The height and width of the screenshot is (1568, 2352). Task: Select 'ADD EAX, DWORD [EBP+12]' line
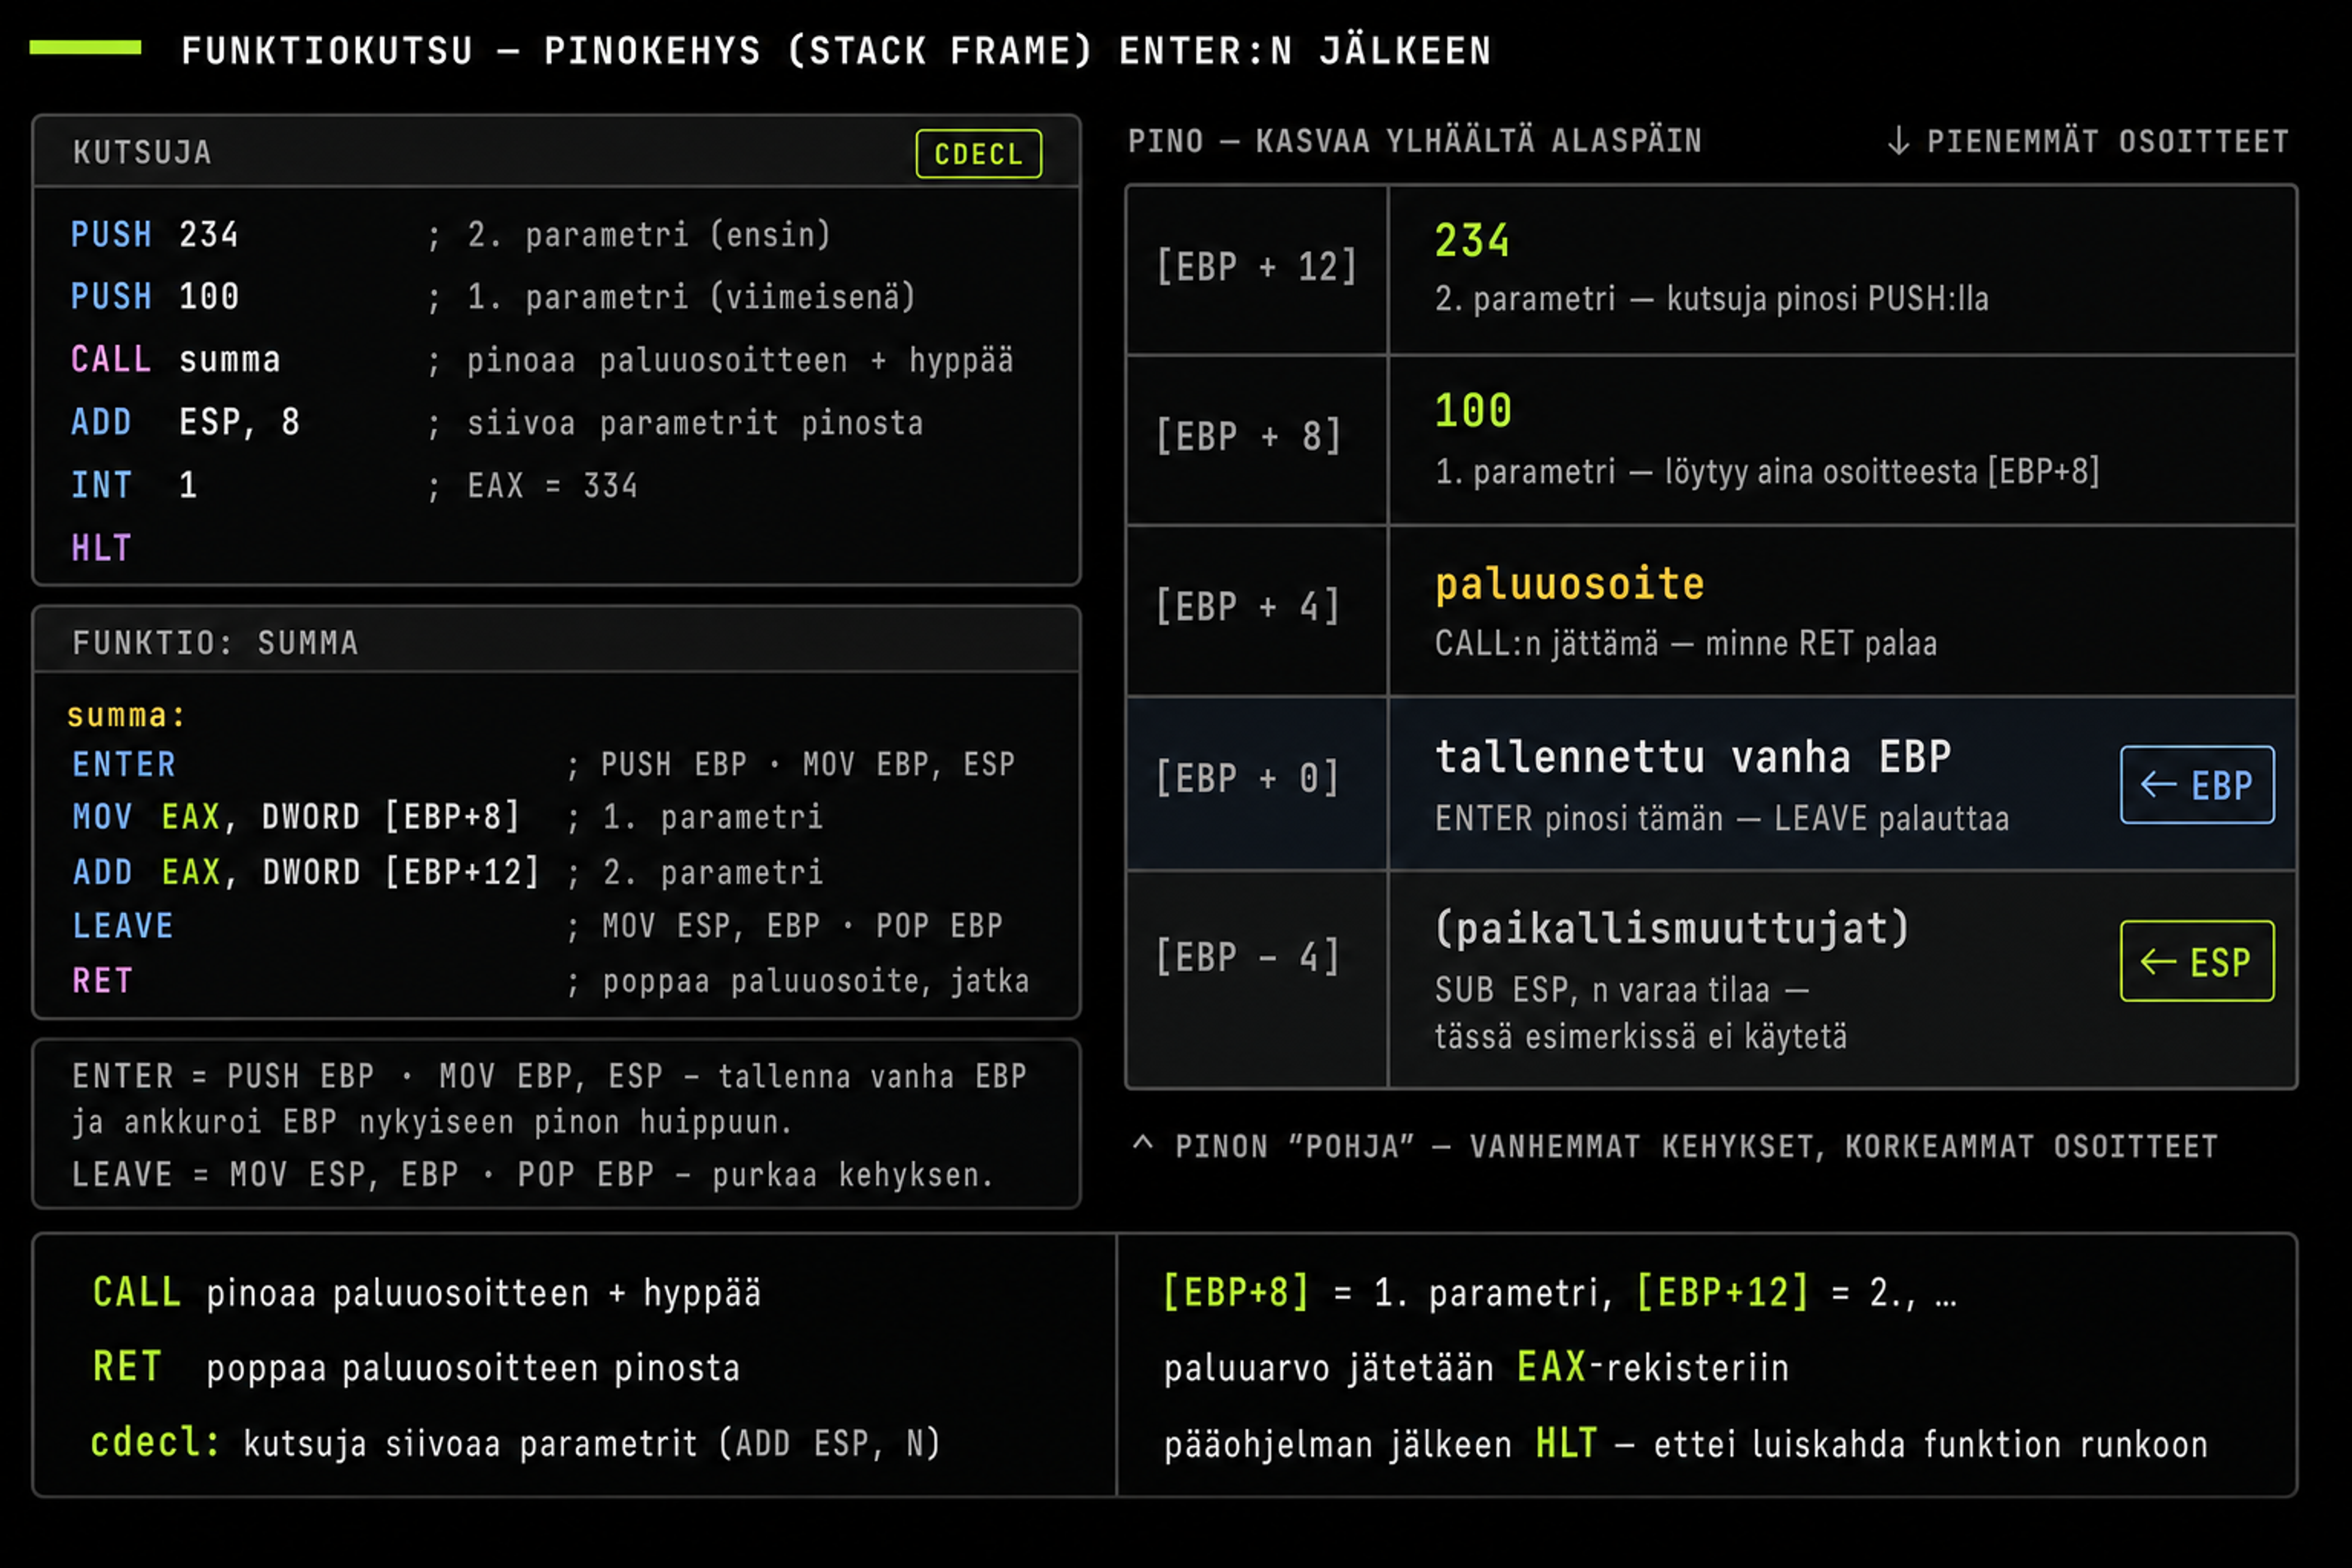(306, 872)
